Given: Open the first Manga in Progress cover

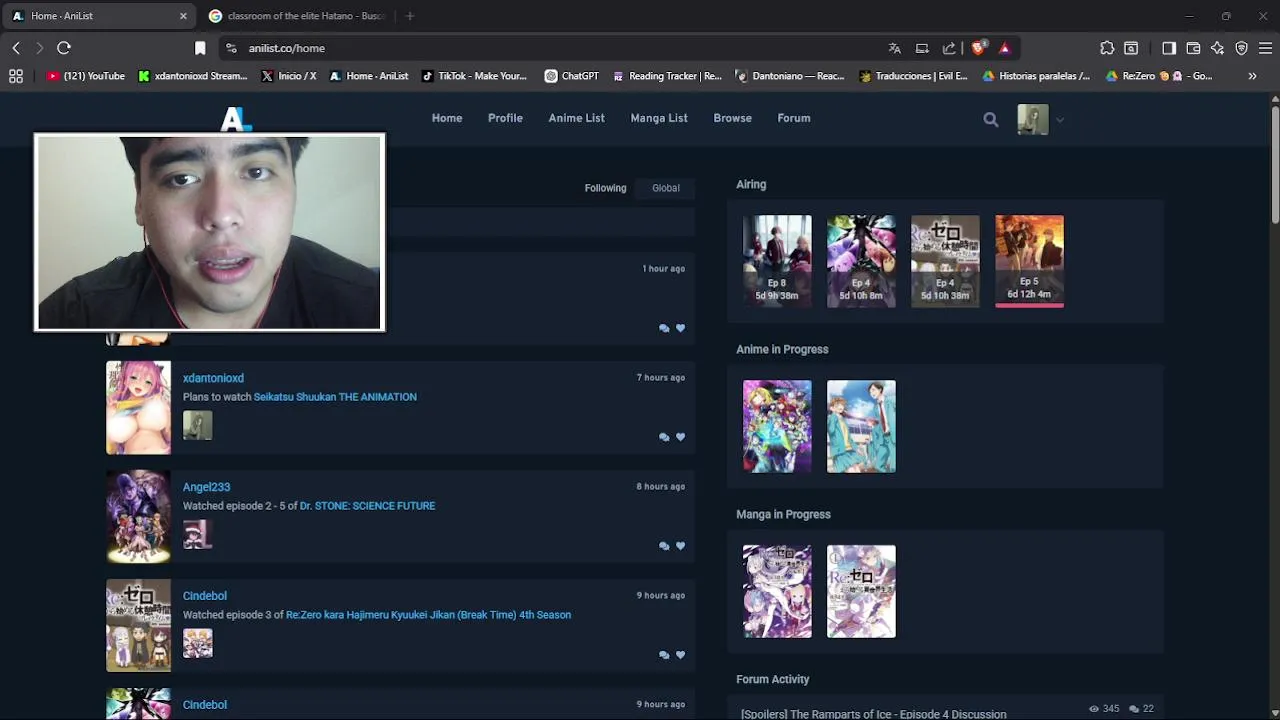Looking at the screenshot, I should pyautogui.click(x=777, y=591).
